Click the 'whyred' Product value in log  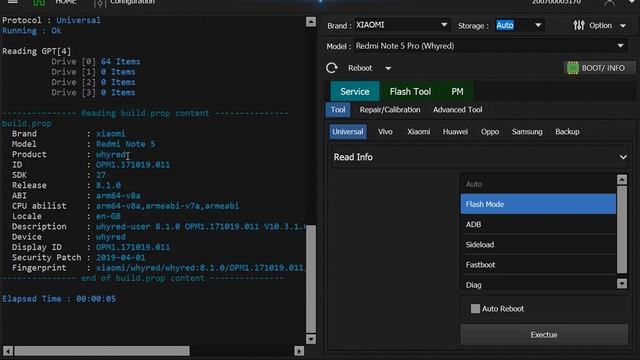click(111, 154)
